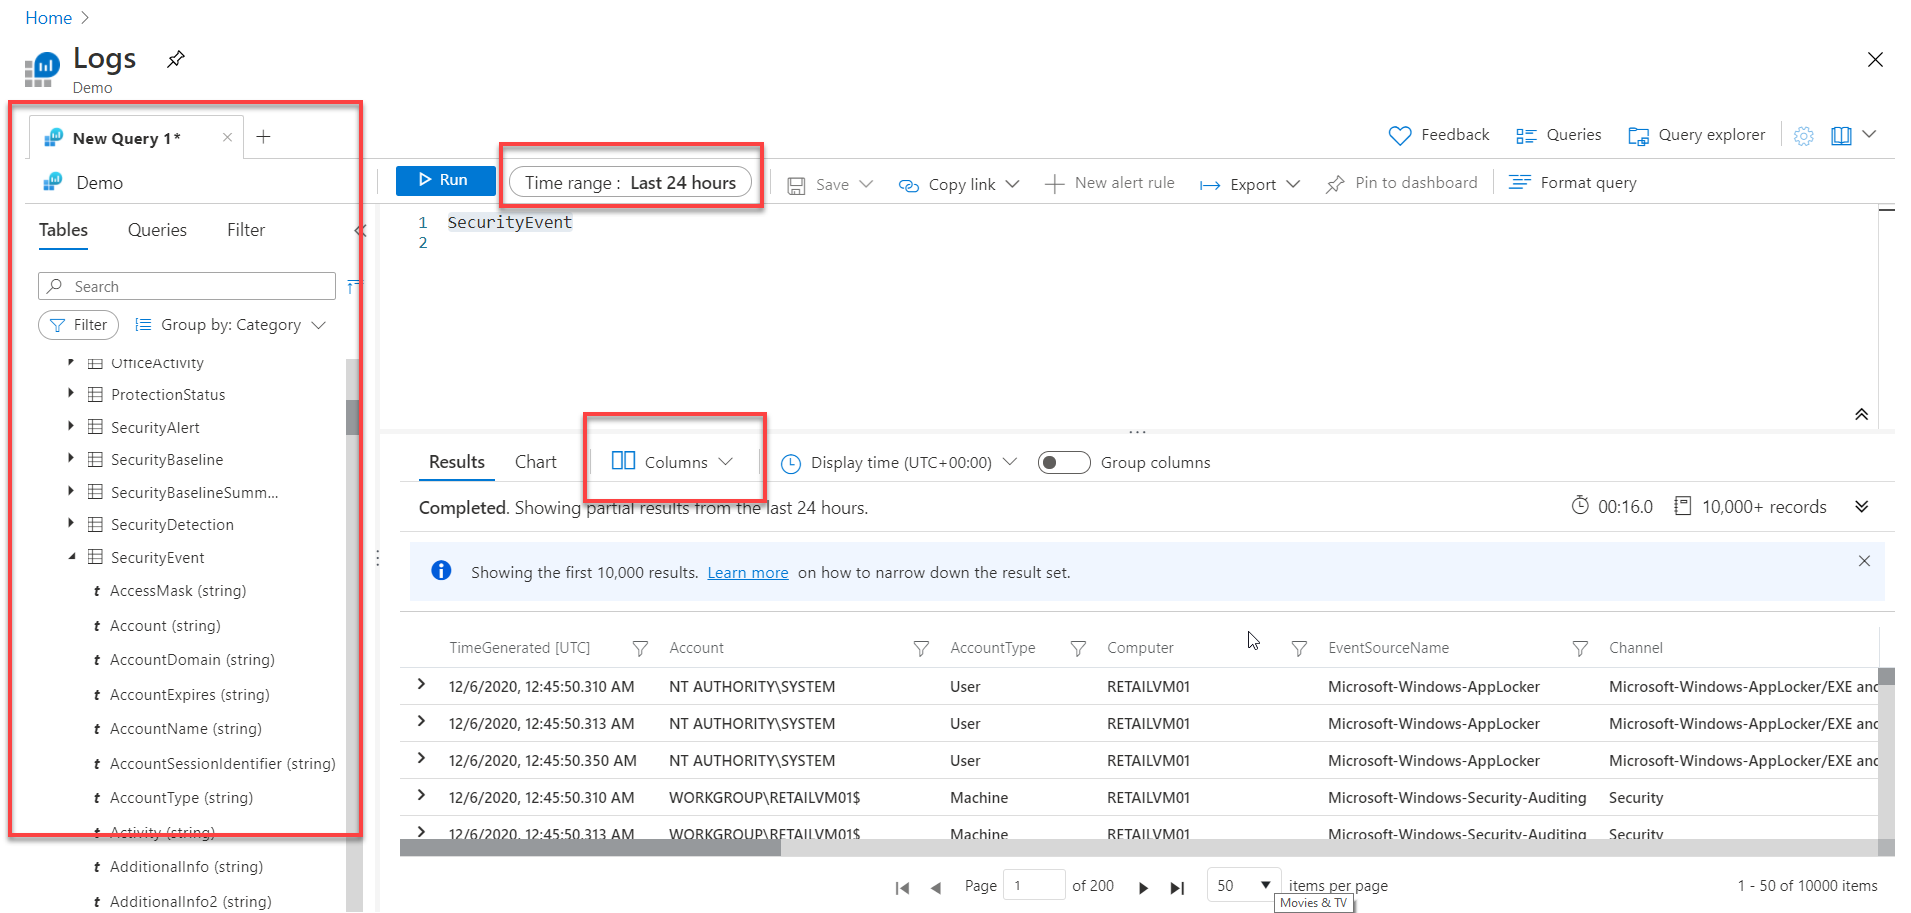Switch to the Chart tab
The height and width of the screenshot is (913, 1911).
tap(535, 462)
